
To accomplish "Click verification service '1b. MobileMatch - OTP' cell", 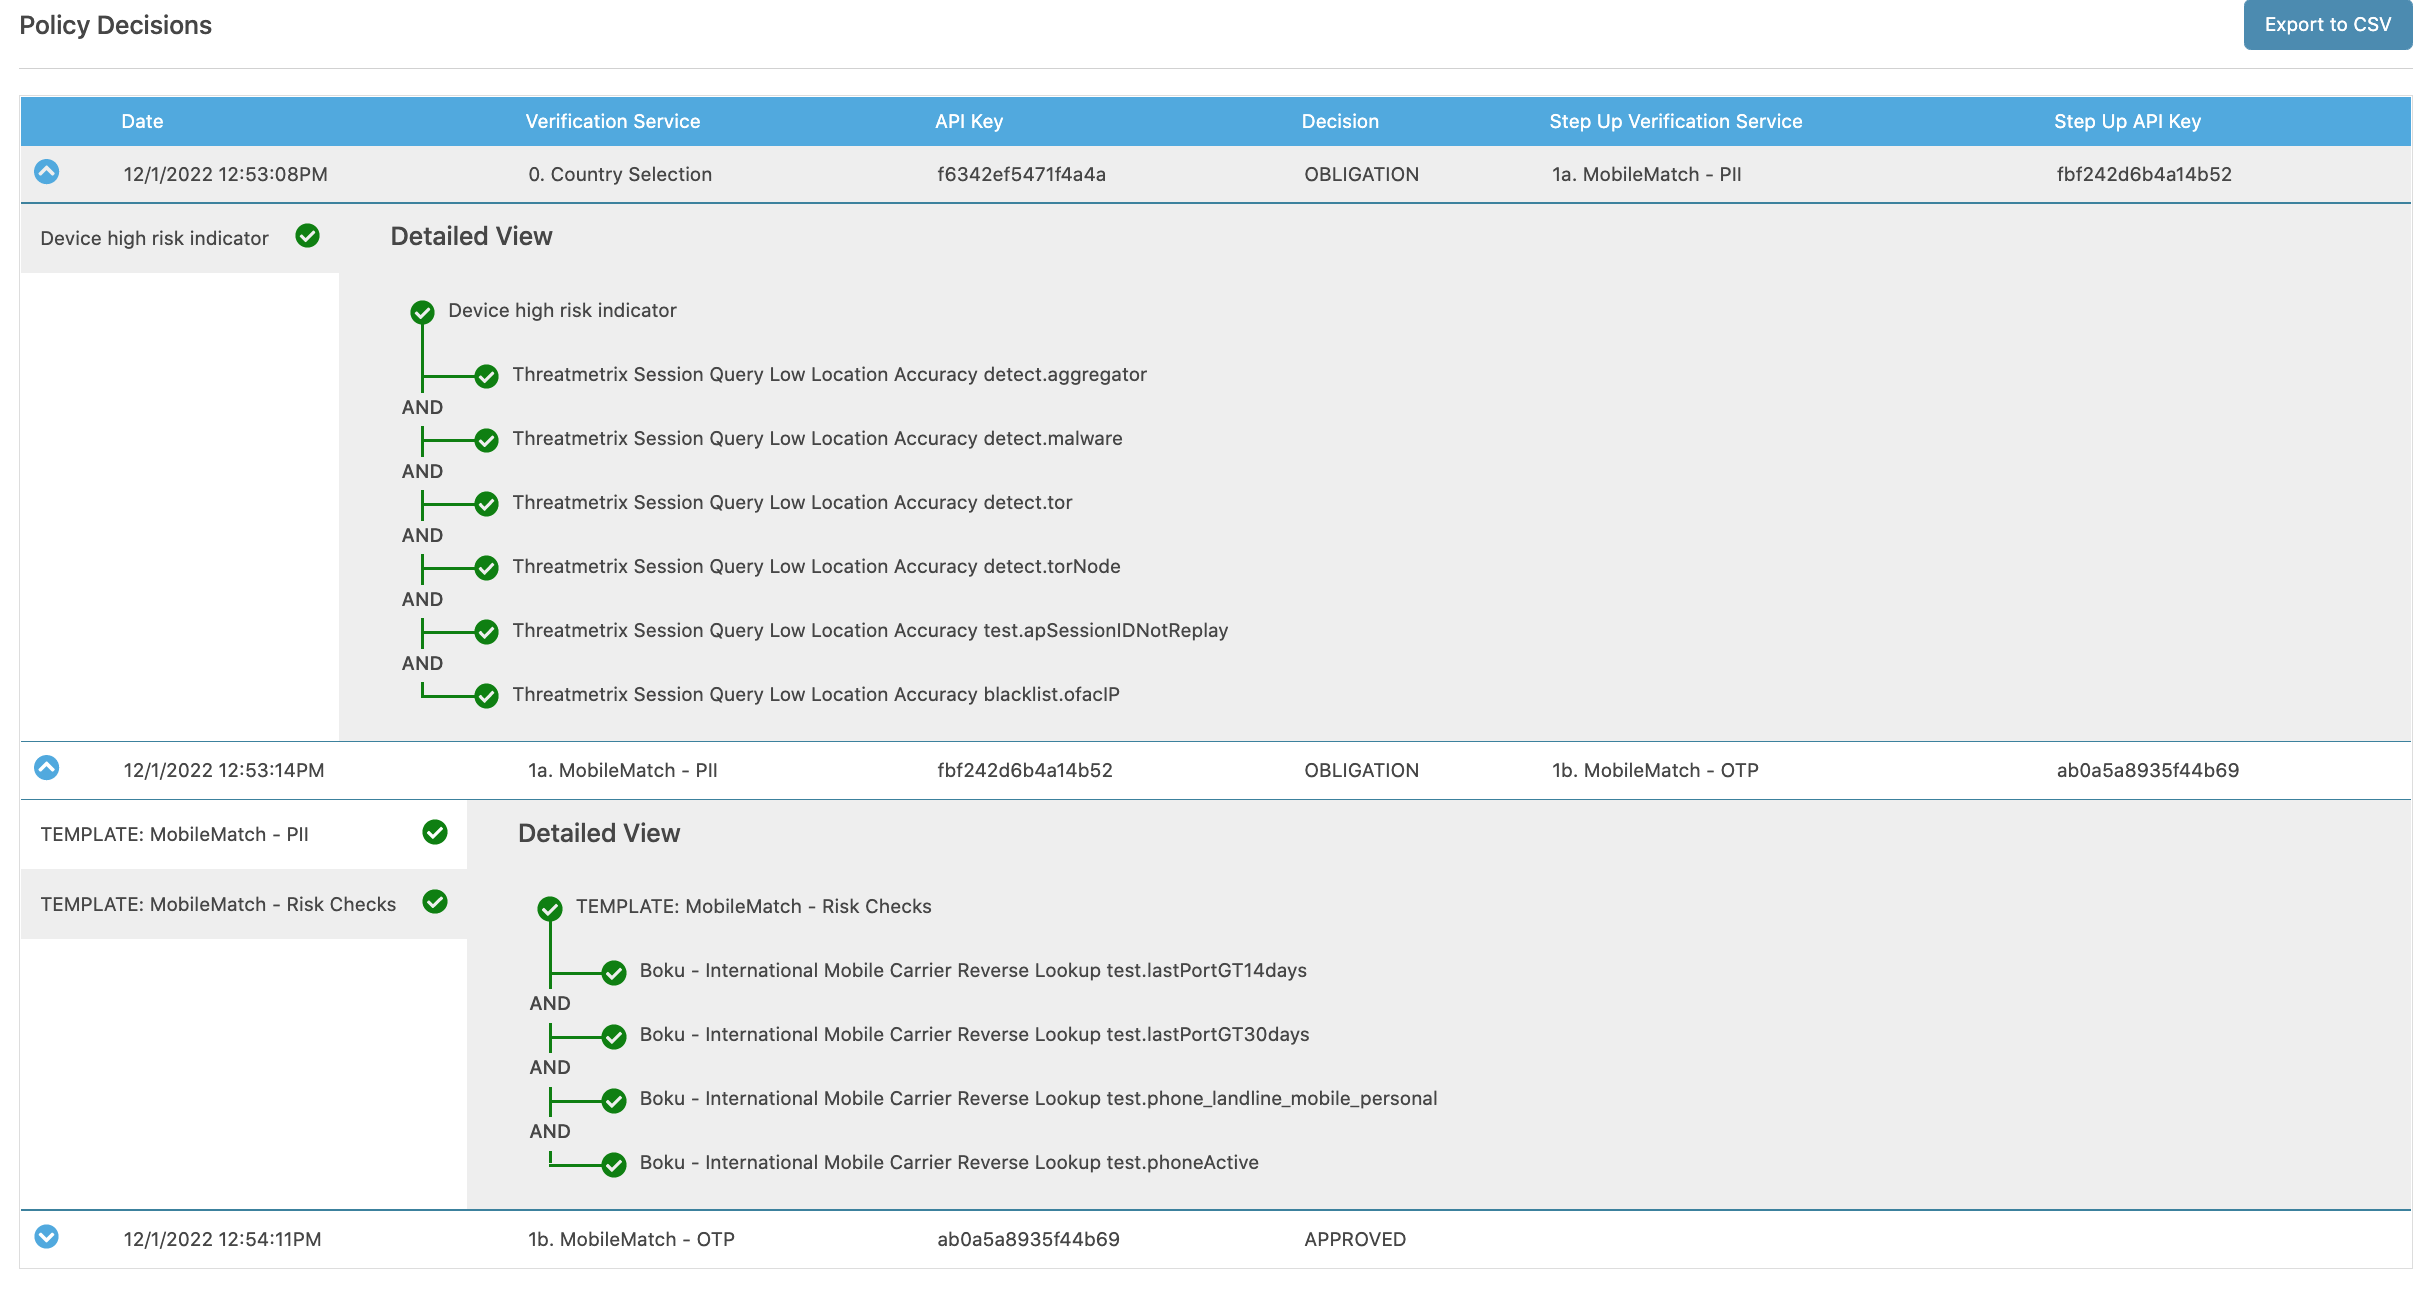I will pos(631,1239).
